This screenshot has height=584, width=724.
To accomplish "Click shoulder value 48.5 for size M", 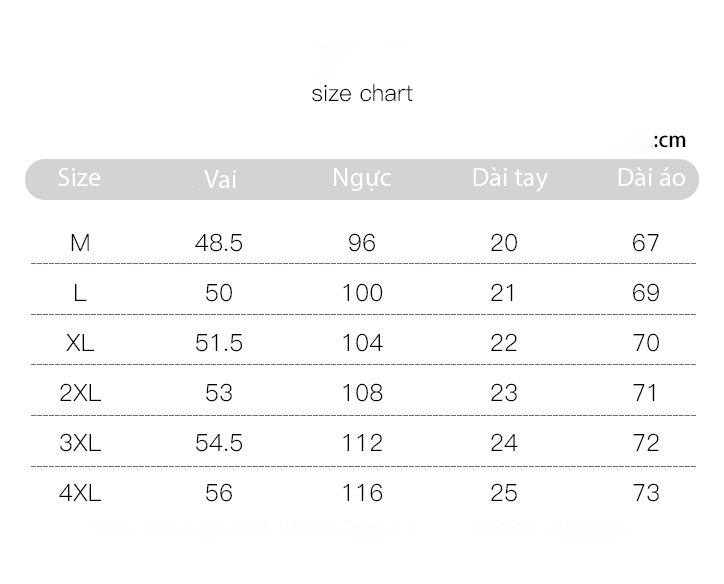I will click(219, 243).
